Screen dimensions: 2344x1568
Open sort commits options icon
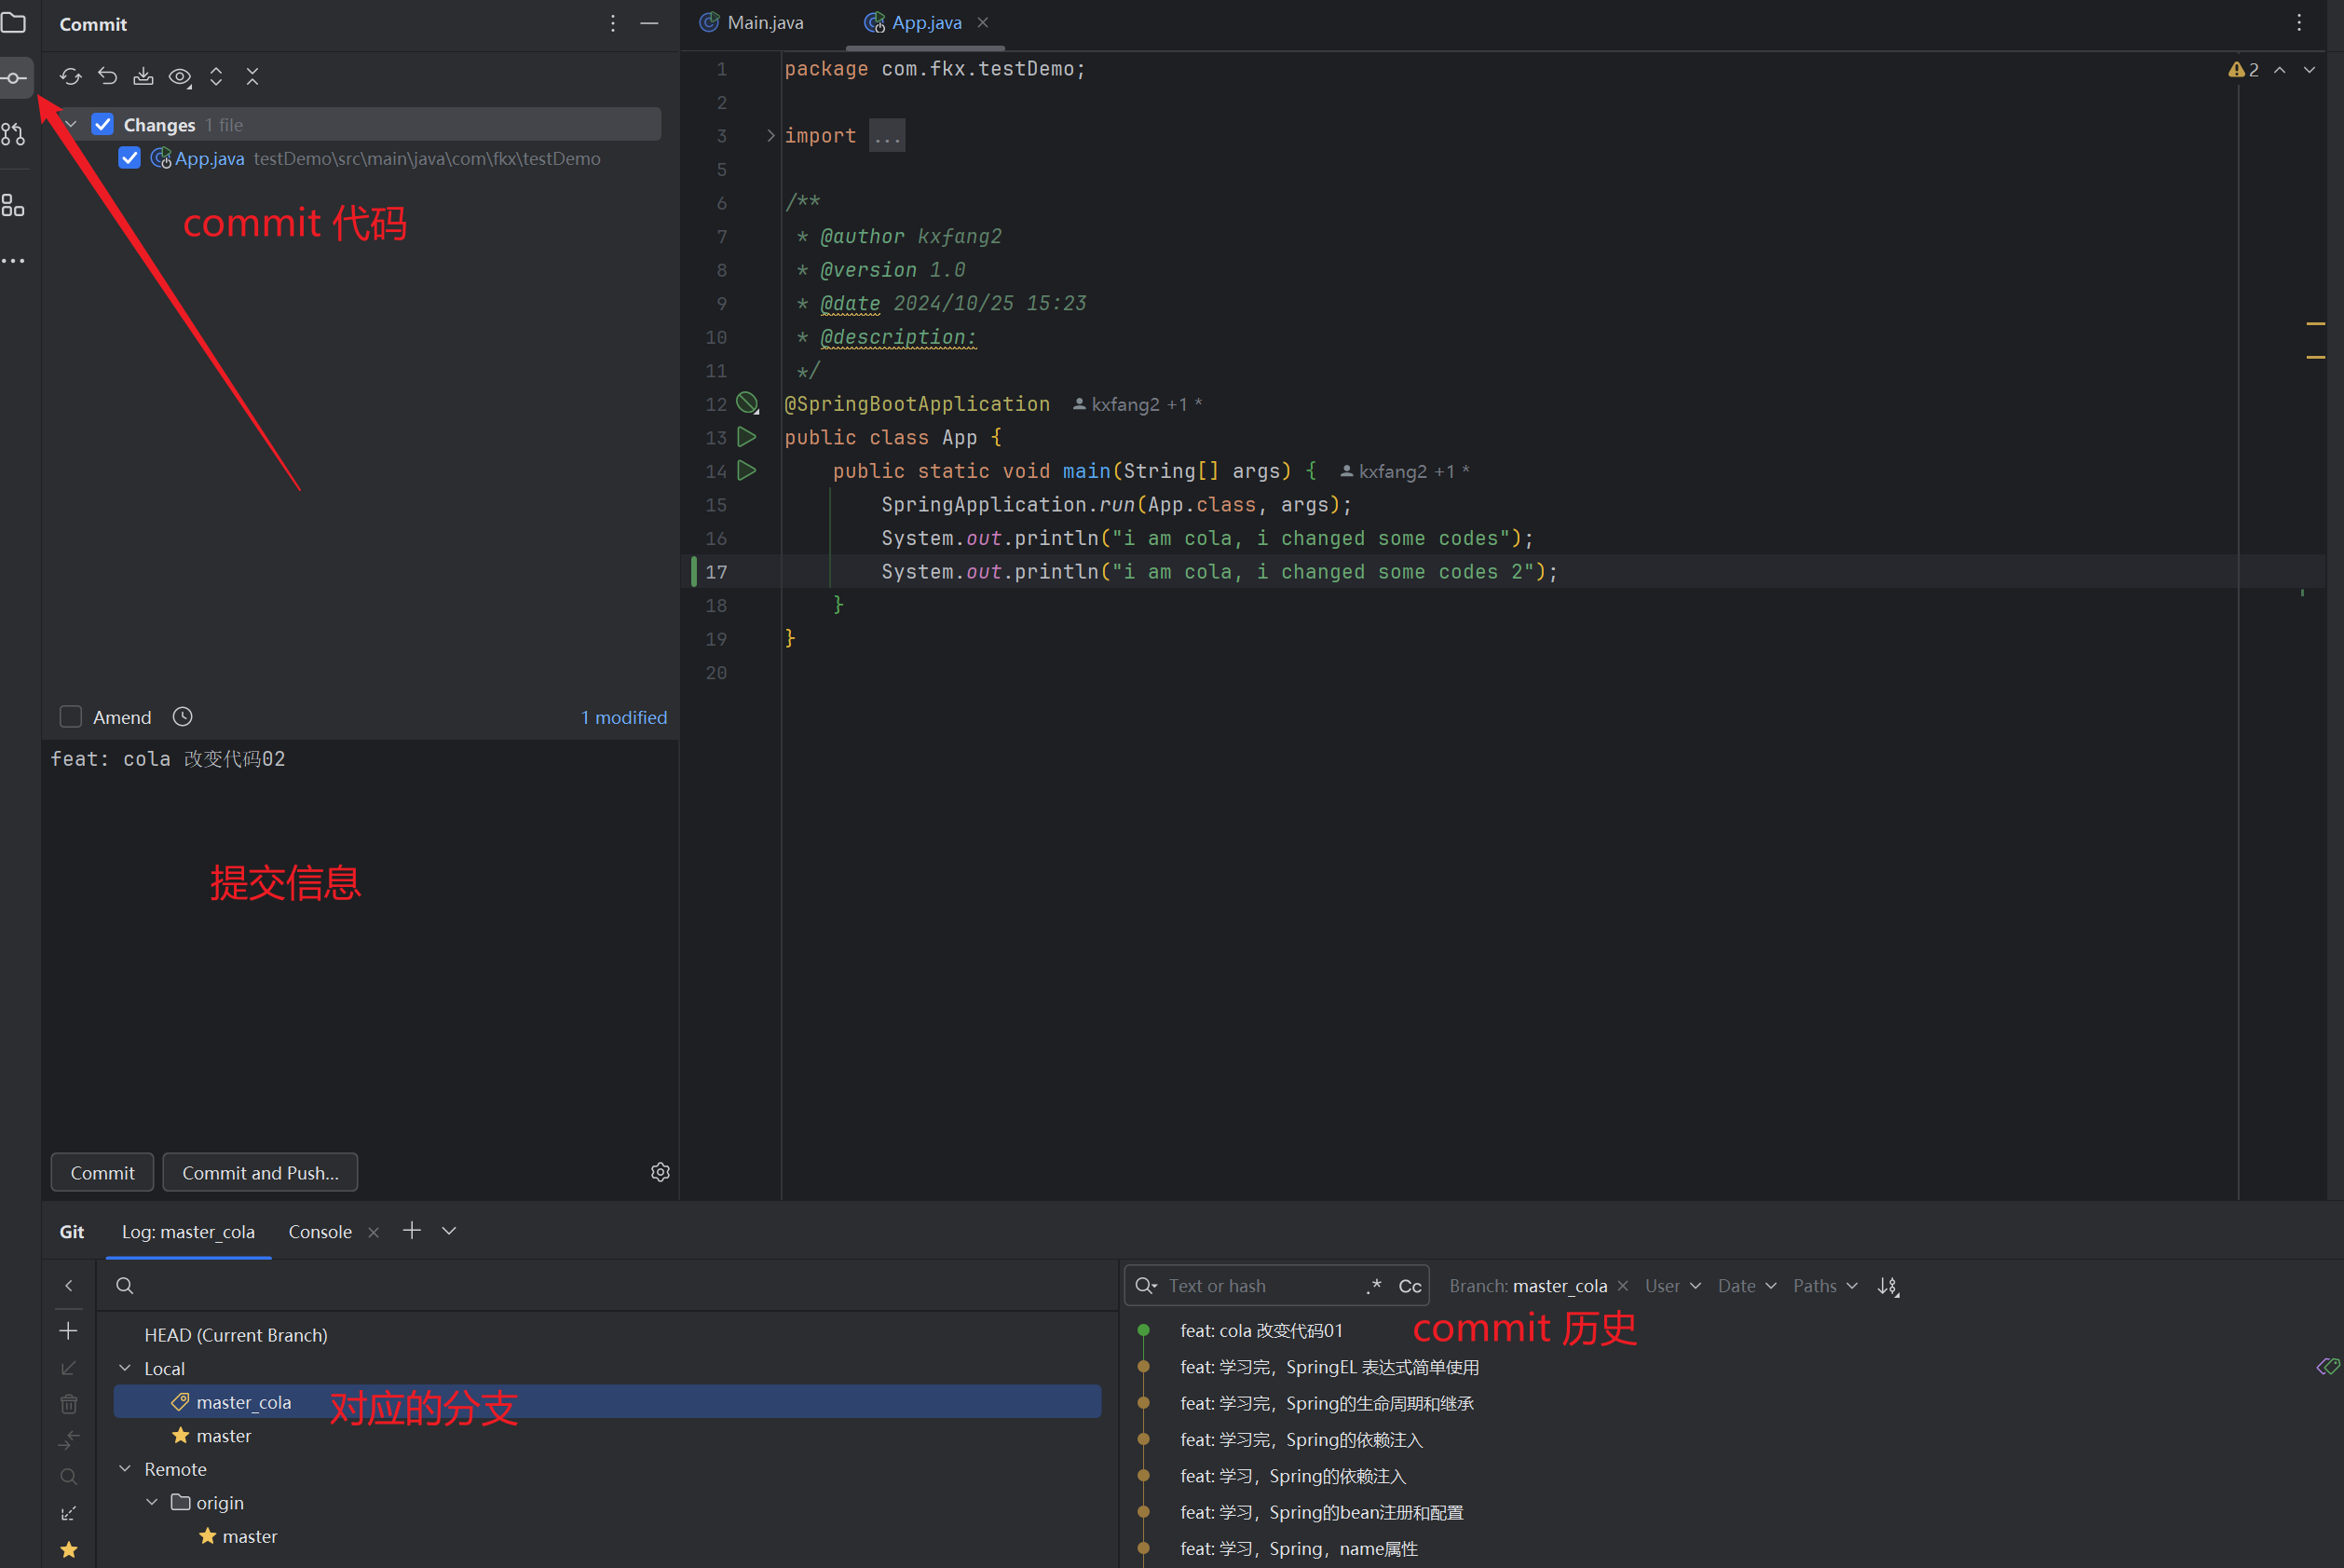pyautogui.click(x=1888, y=1286)
